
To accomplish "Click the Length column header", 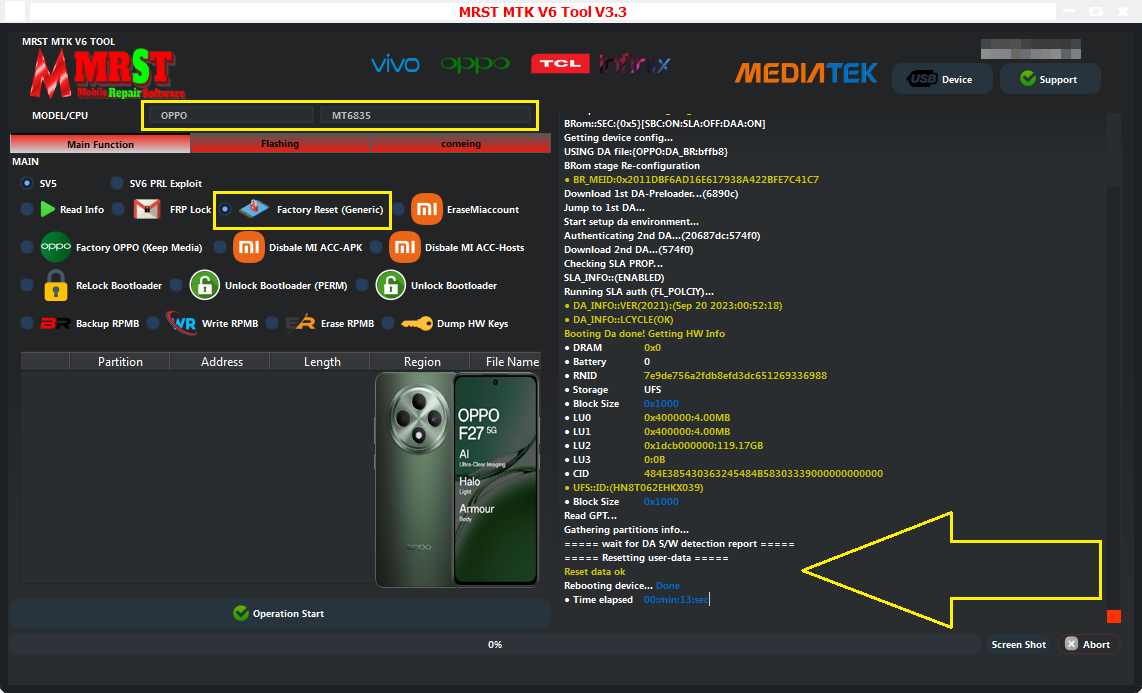I will (x=322, y=362).
